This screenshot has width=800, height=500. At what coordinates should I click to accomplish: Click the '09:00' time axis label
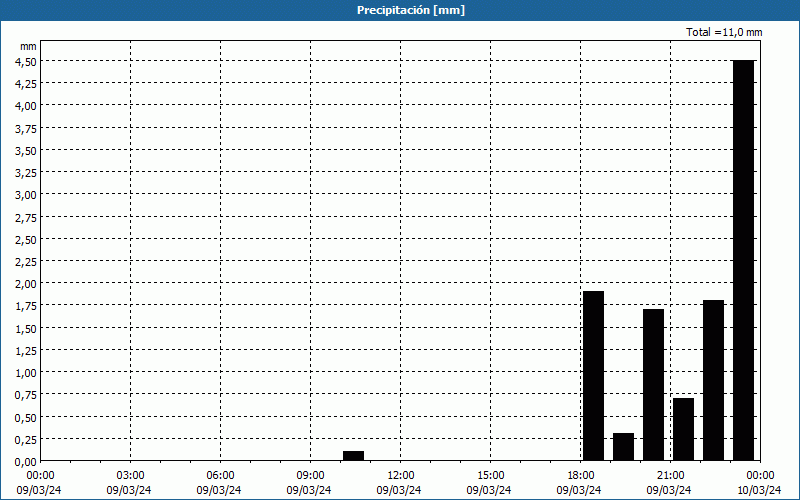tap(310, 476)
